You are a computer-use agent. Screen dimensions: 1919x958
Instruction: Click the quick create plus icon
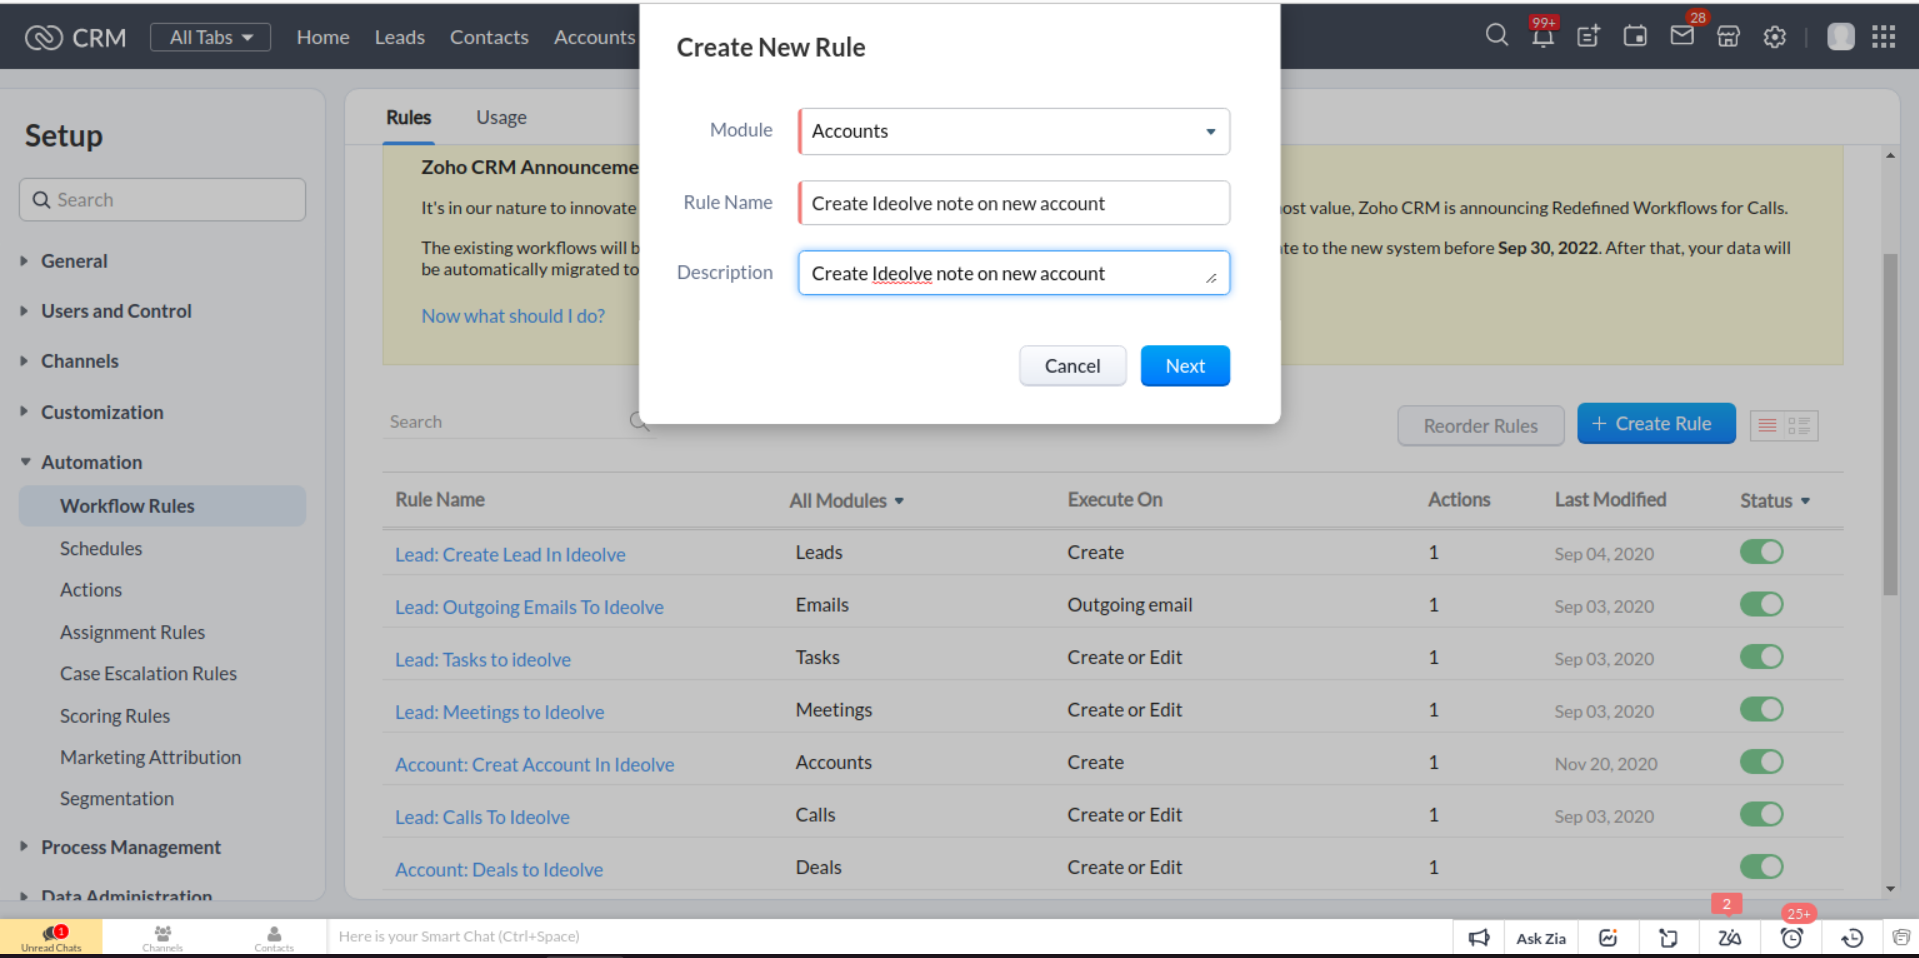click(x=1588, y=37)
